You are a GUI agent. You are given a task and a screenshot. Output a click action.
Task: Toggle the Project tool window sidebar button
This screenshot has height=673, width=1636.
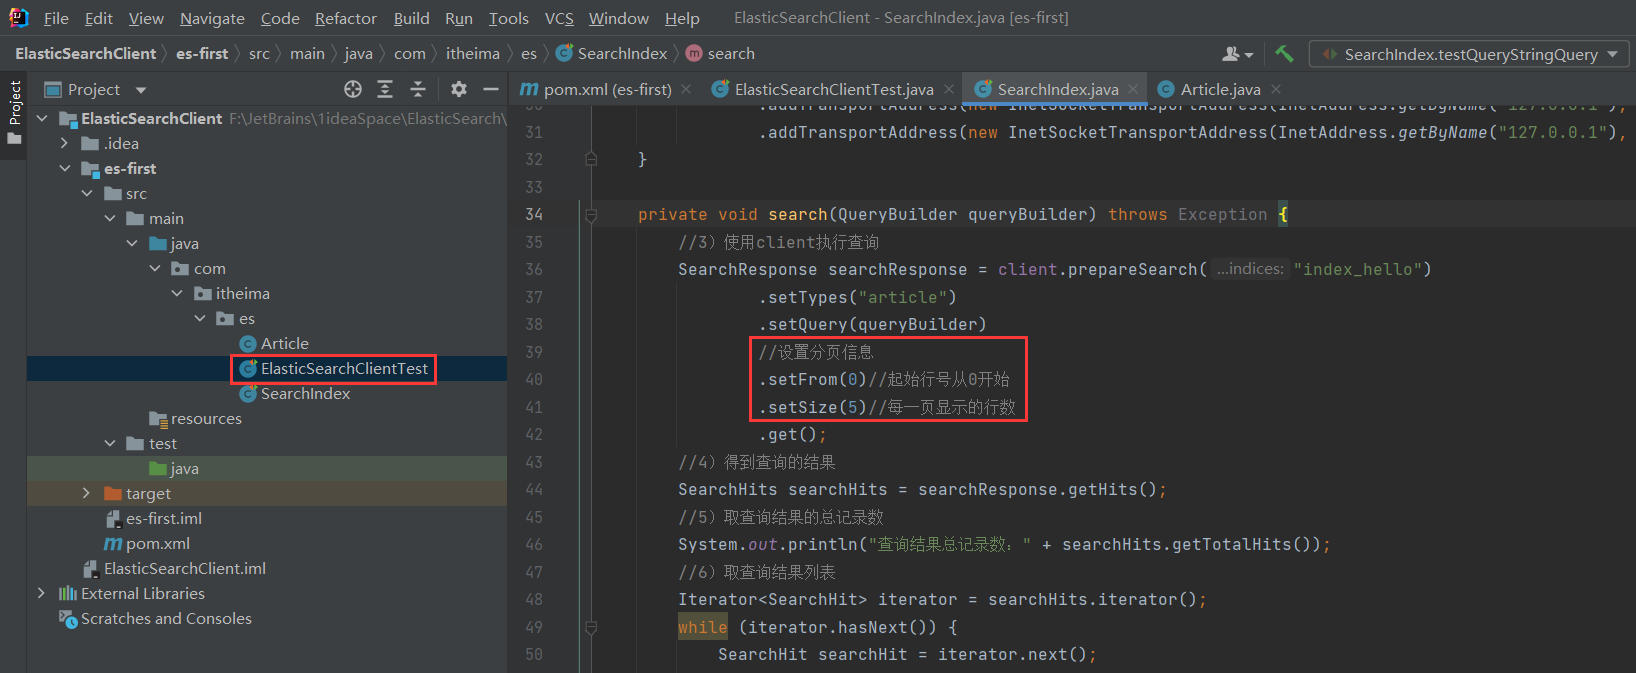(14, 110)
